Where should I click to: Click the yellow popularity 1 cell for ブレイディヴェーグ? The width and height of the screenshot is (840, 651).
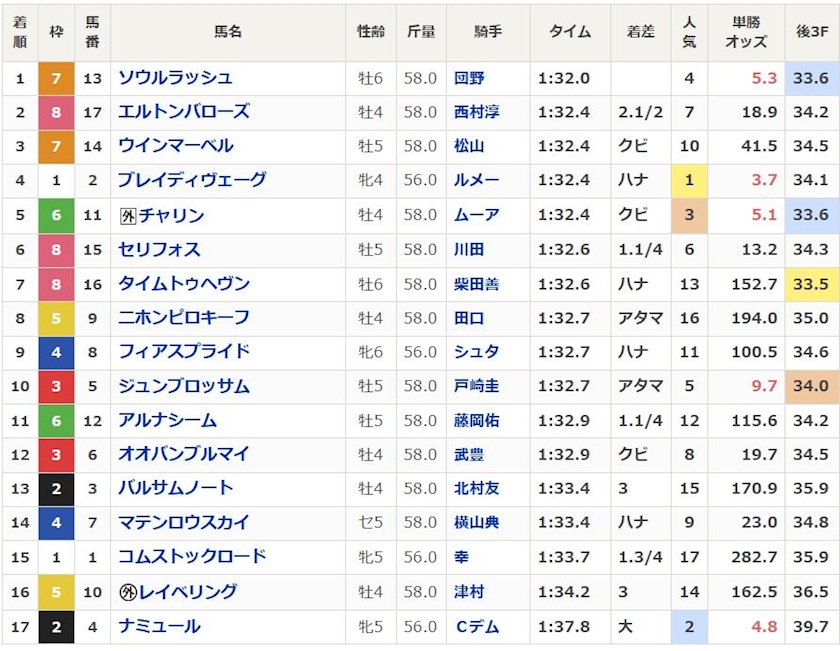click(689, 181)
